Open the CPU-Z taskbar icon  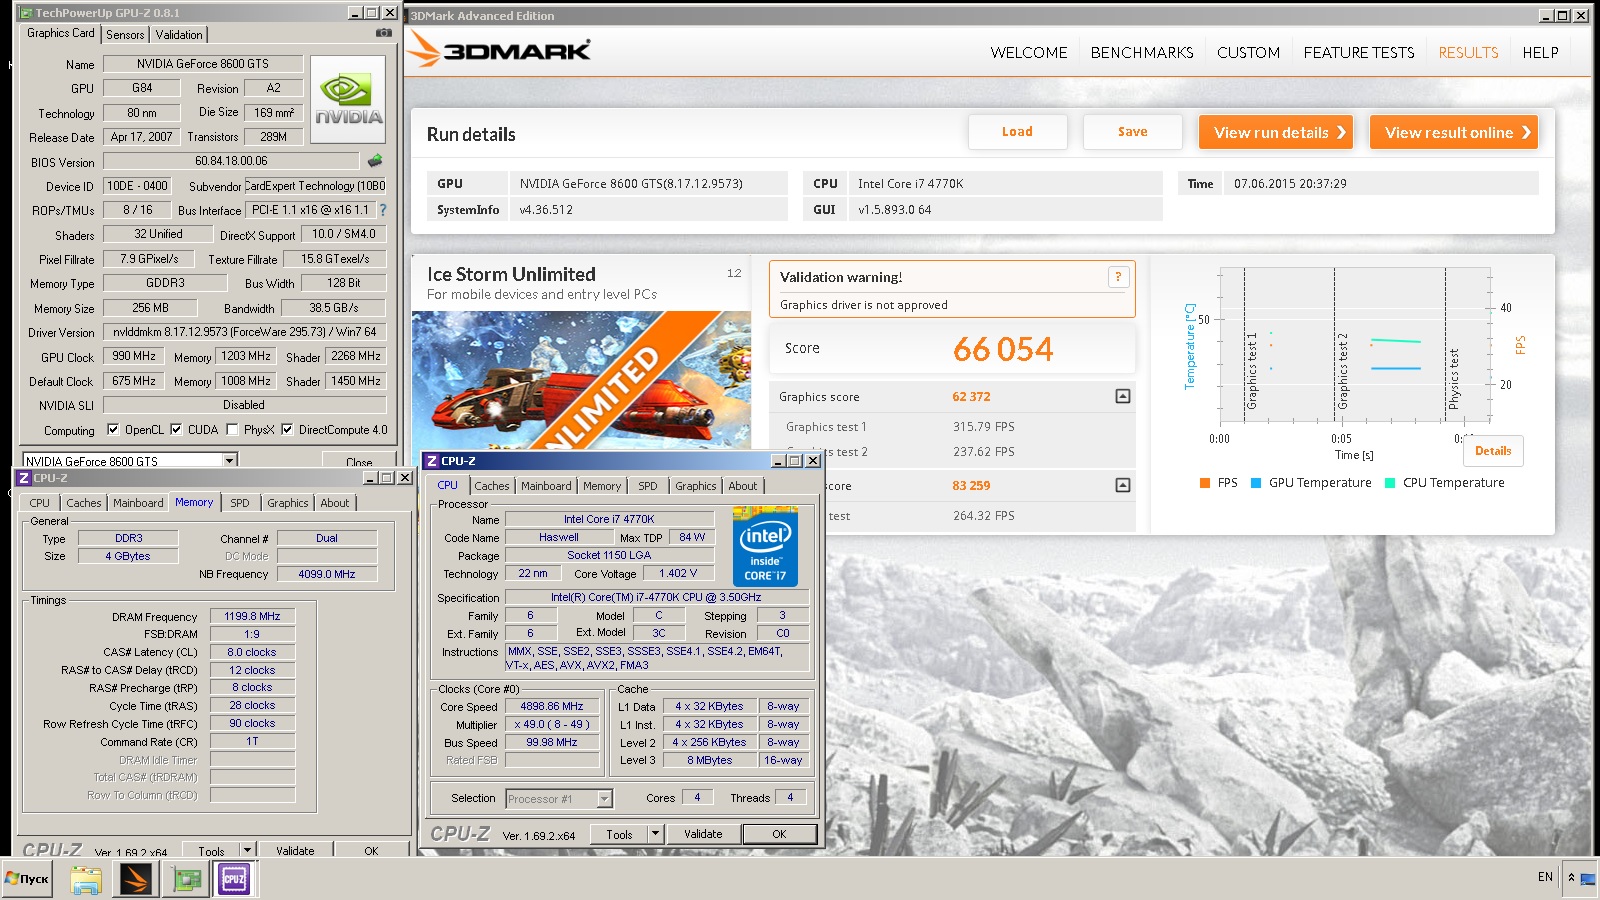click(235, 879)
